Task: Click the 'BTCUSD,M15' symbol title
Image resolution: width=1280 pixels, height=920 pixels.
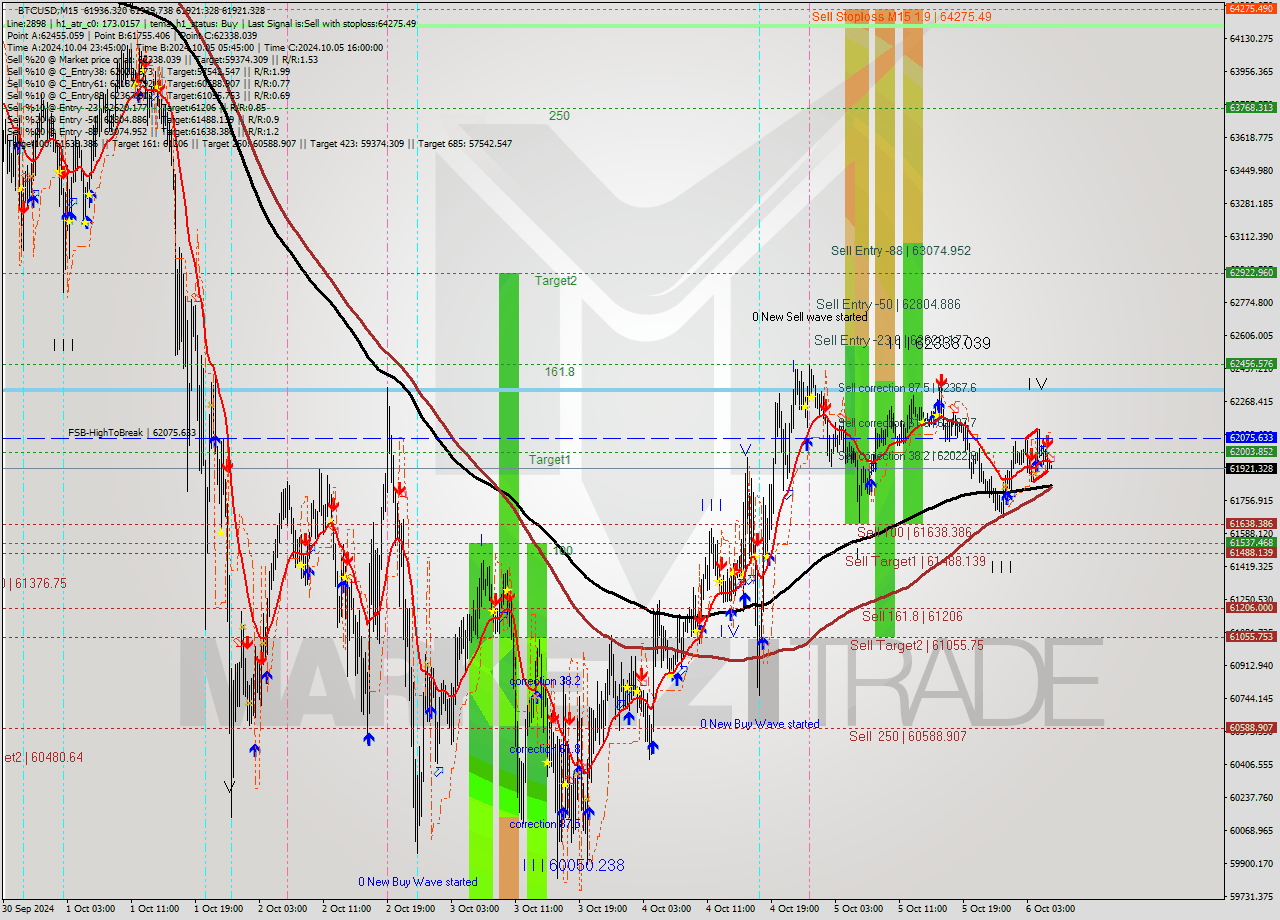Action: click(48, 10)
